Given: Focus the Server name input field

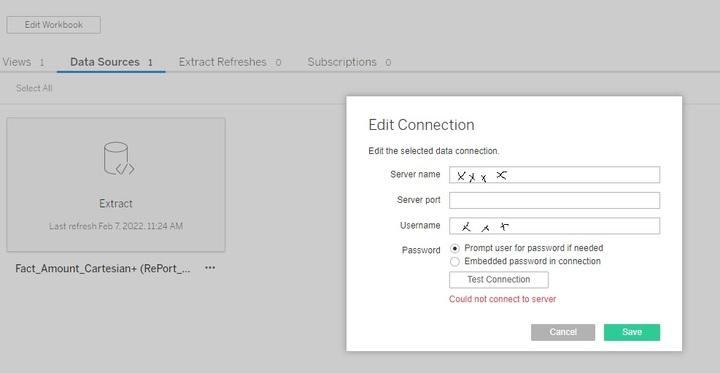Looking at the screenshot, I should [x=554, y=175].
